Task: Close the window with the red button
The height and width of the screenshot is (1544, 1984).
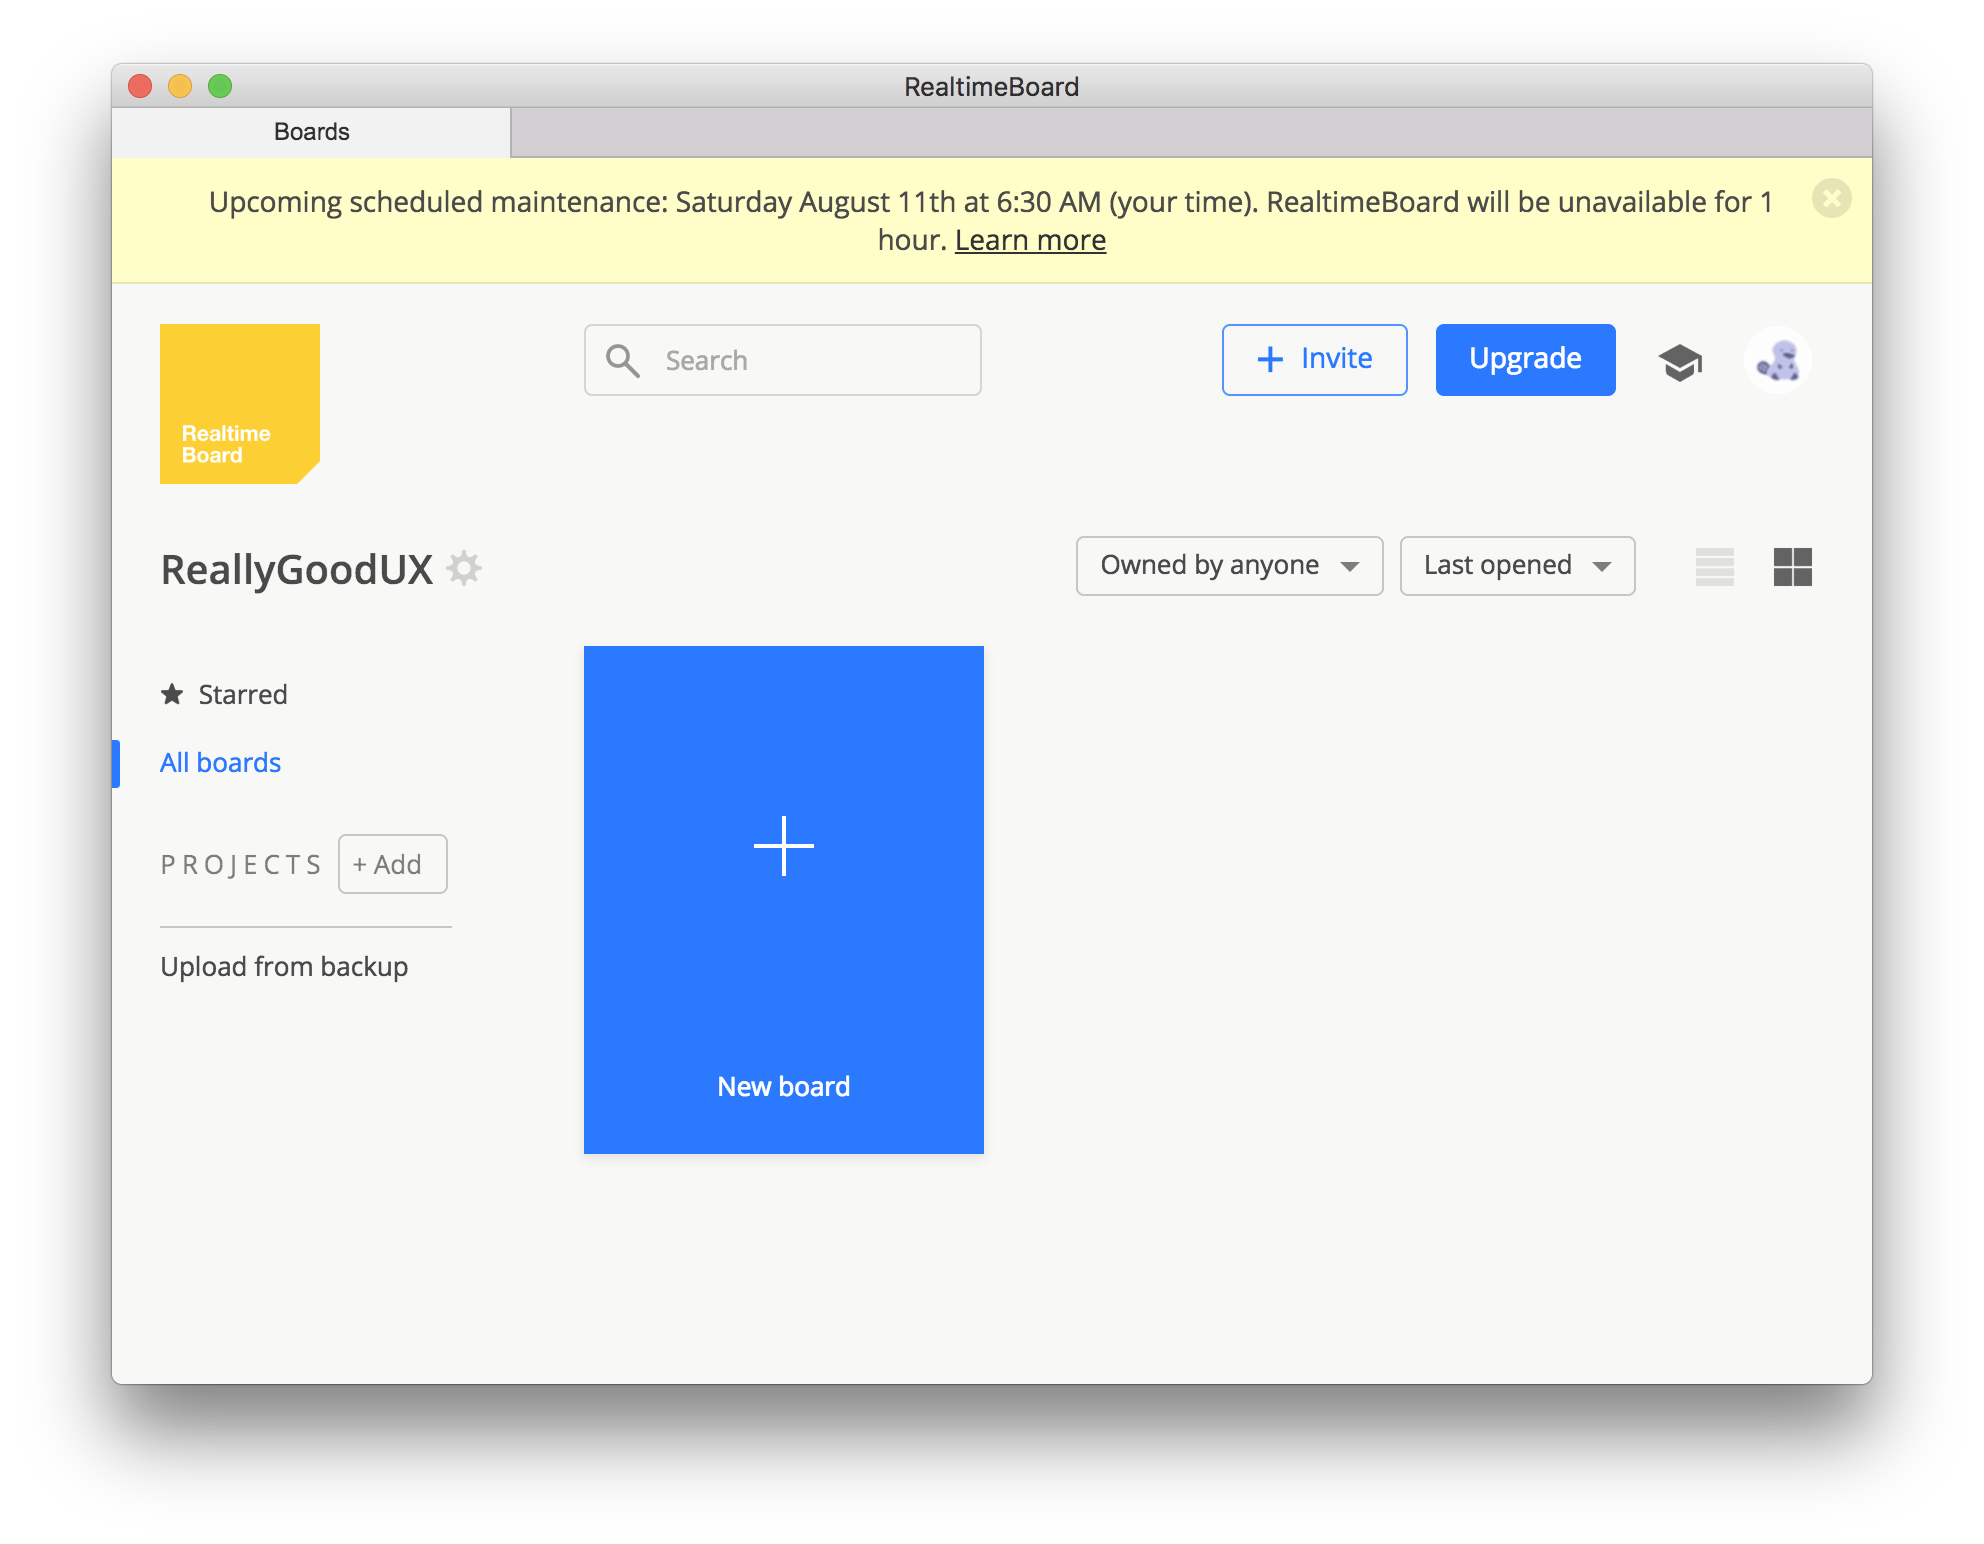Action: pyautogui.click(x=140, y=86)
